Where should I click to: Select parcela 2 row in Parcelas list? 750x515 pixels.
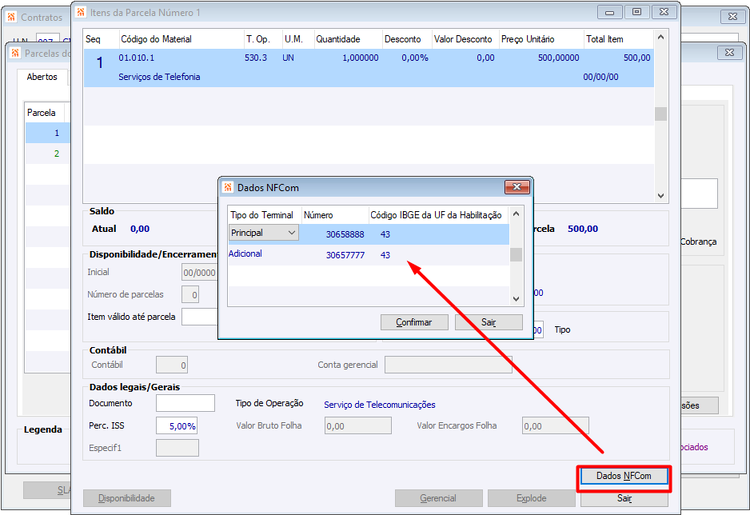click(47, 154)
